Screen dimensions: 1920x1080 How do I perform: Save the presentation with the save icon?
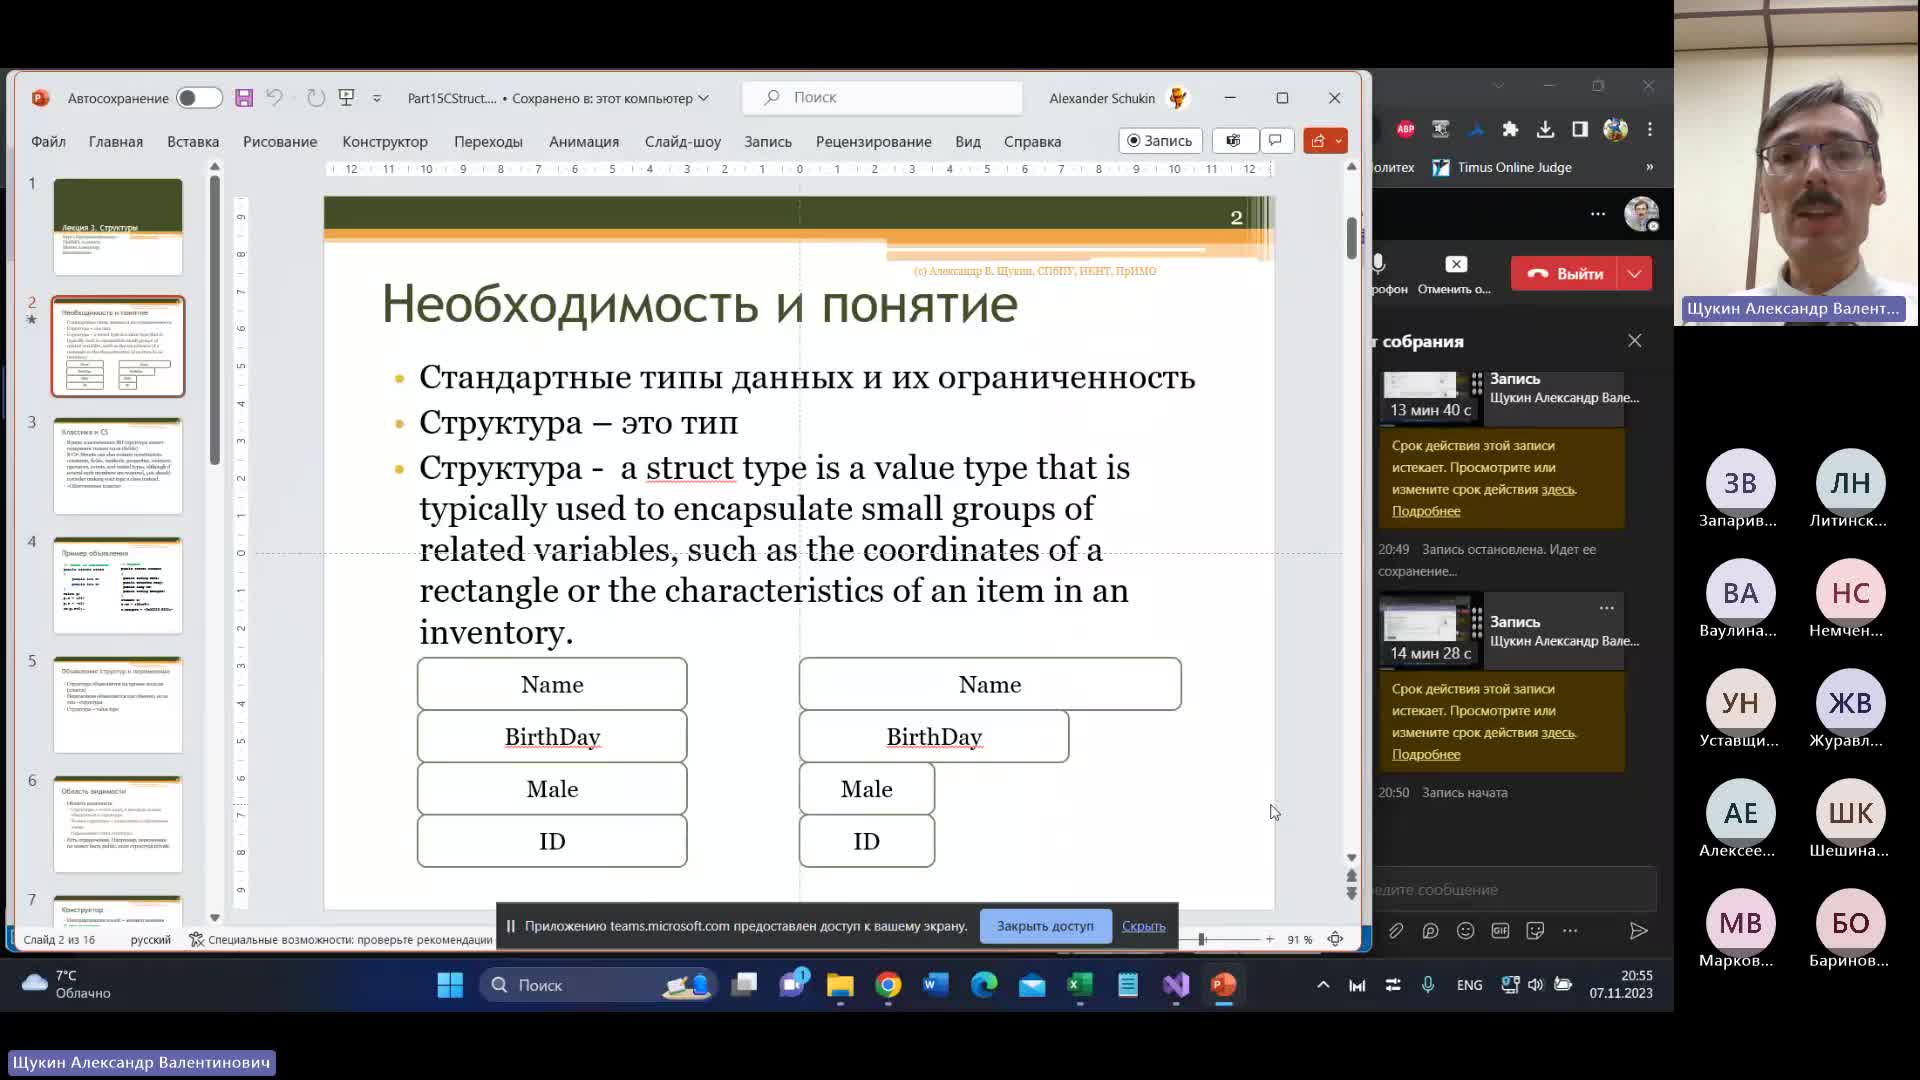244,98
